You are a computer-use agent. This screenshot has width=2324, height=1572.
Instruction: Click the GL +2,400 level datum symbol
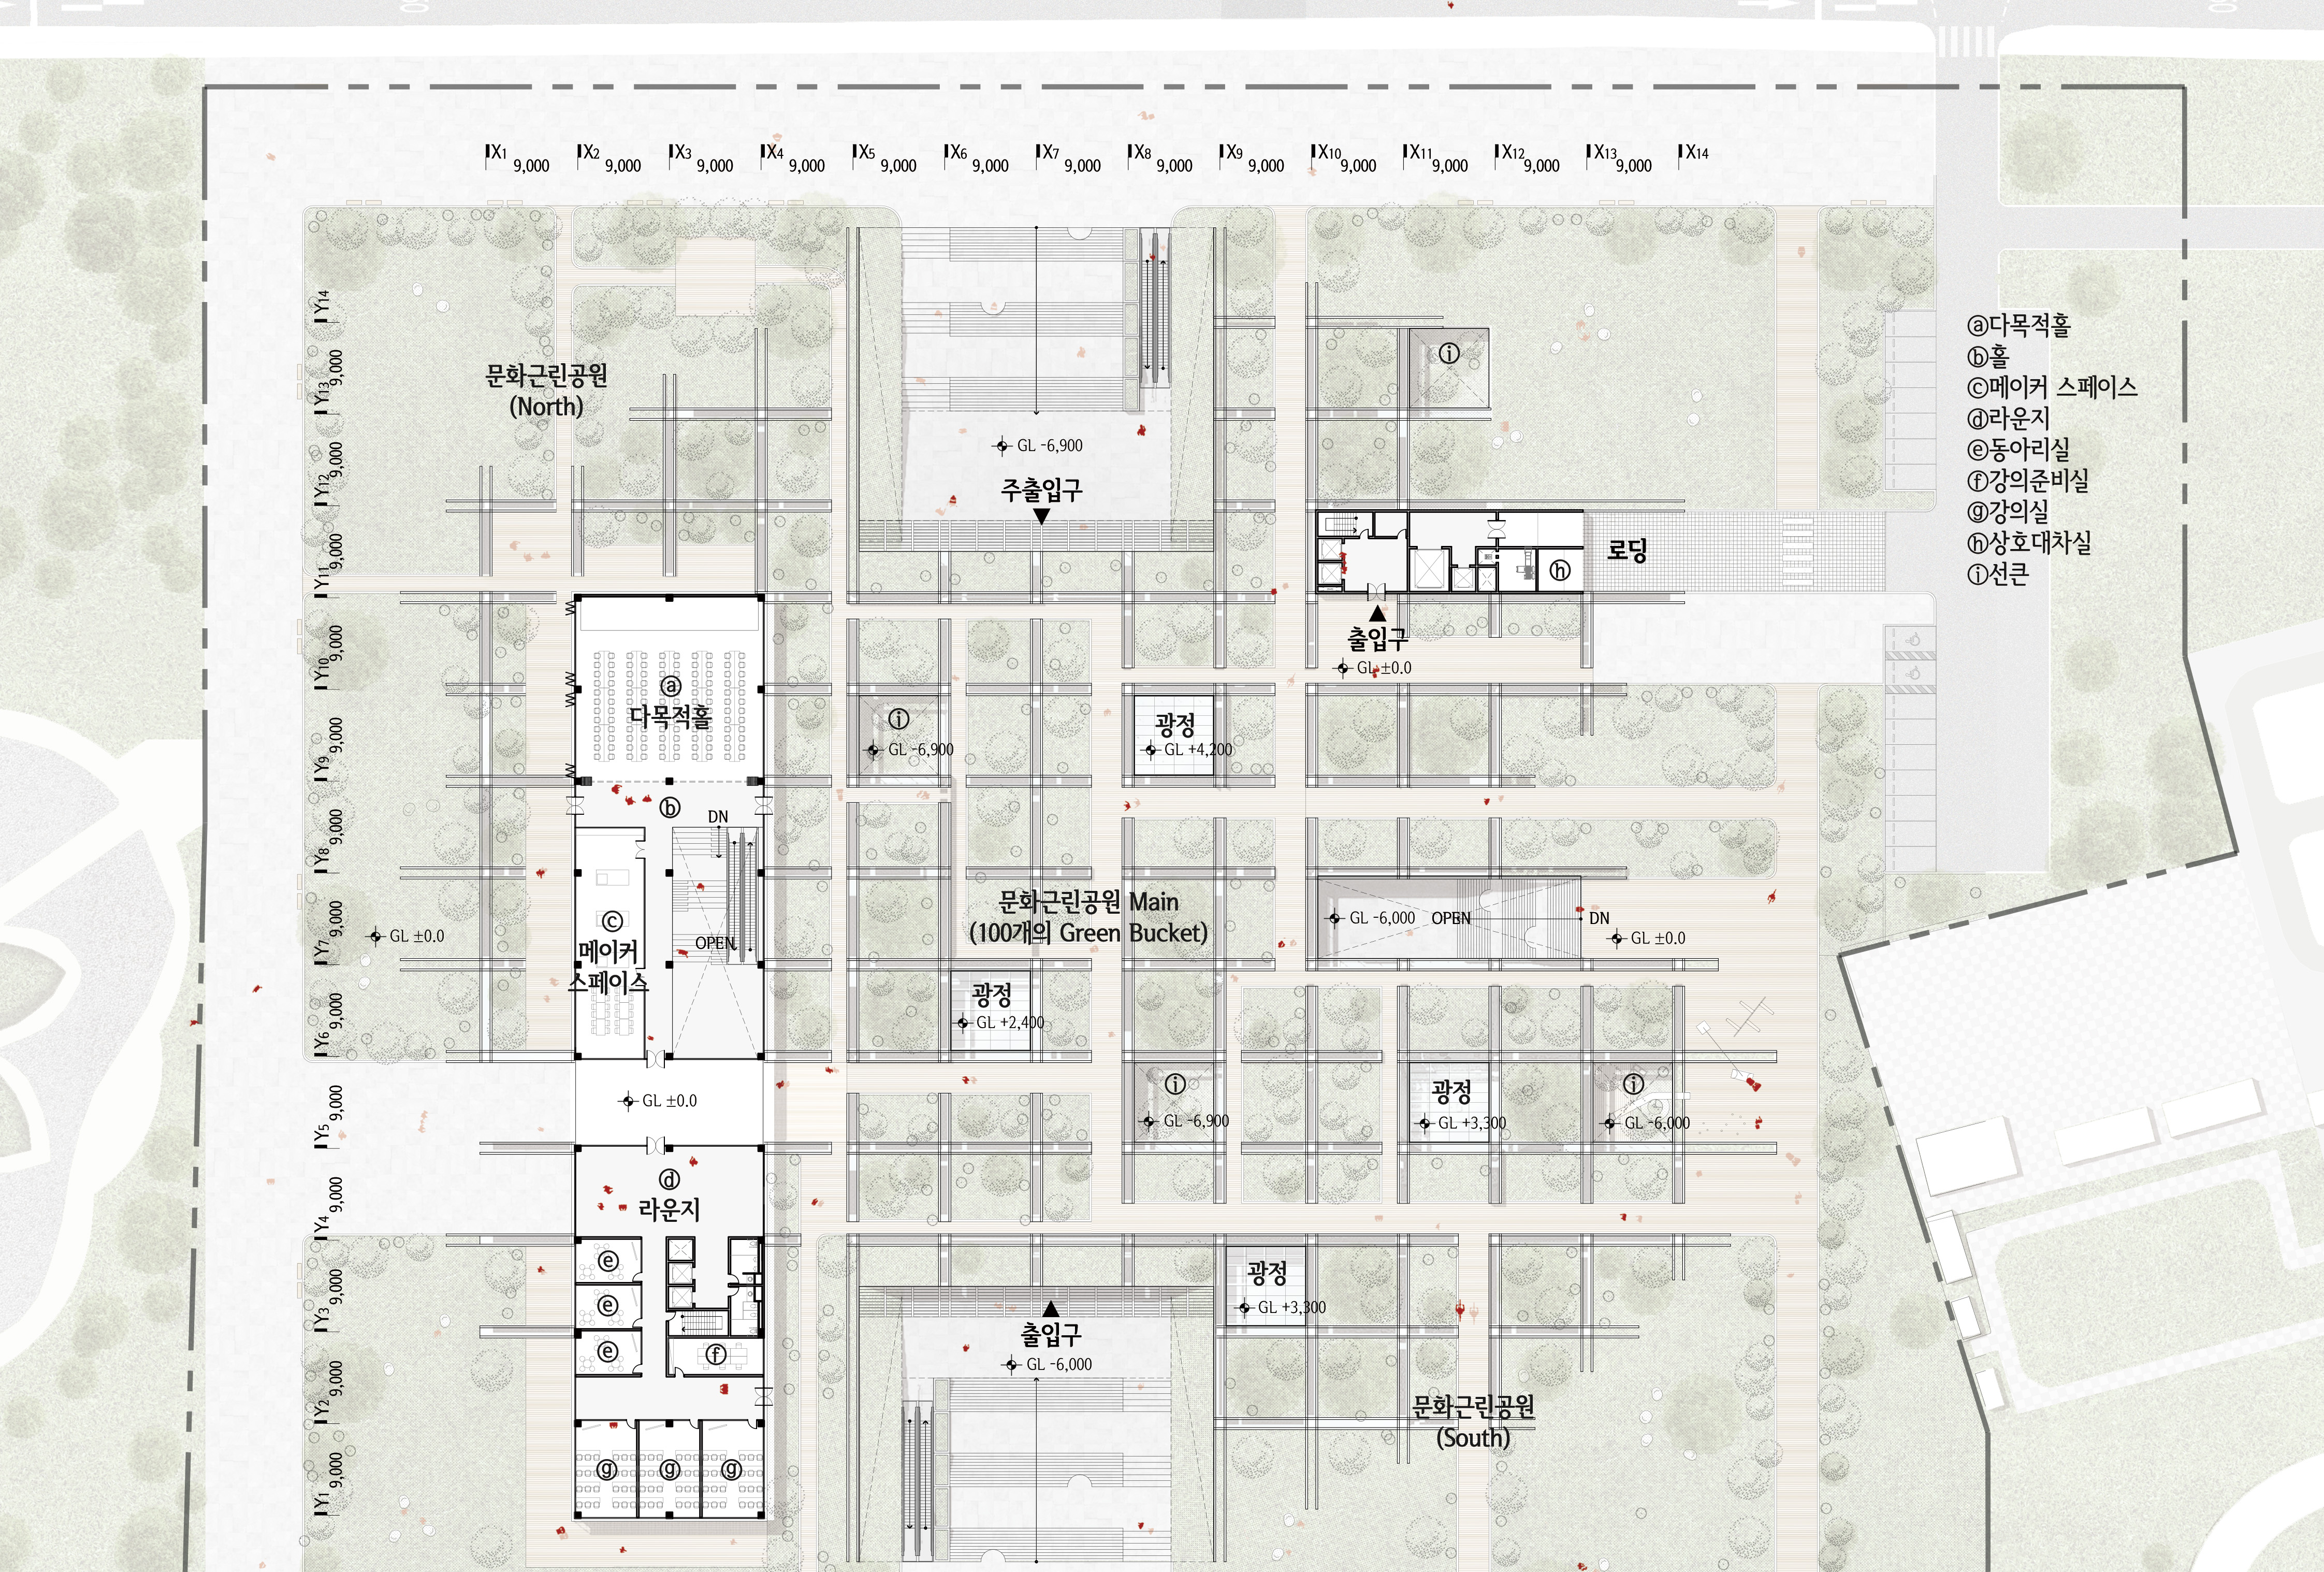click(963, 1023)
